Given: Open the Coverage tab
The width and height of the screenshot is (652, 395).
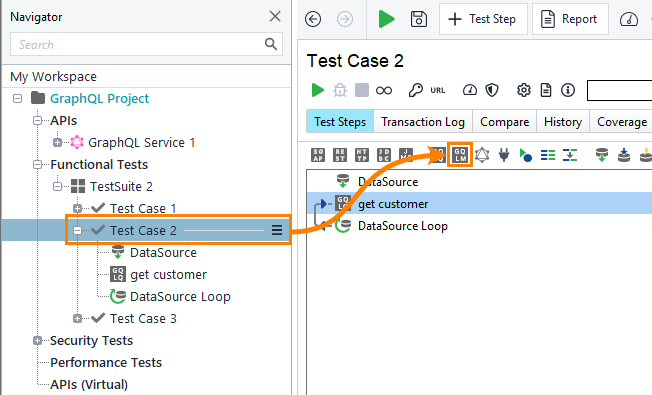Looking at the screenshot, I should [x=622, y=121].
